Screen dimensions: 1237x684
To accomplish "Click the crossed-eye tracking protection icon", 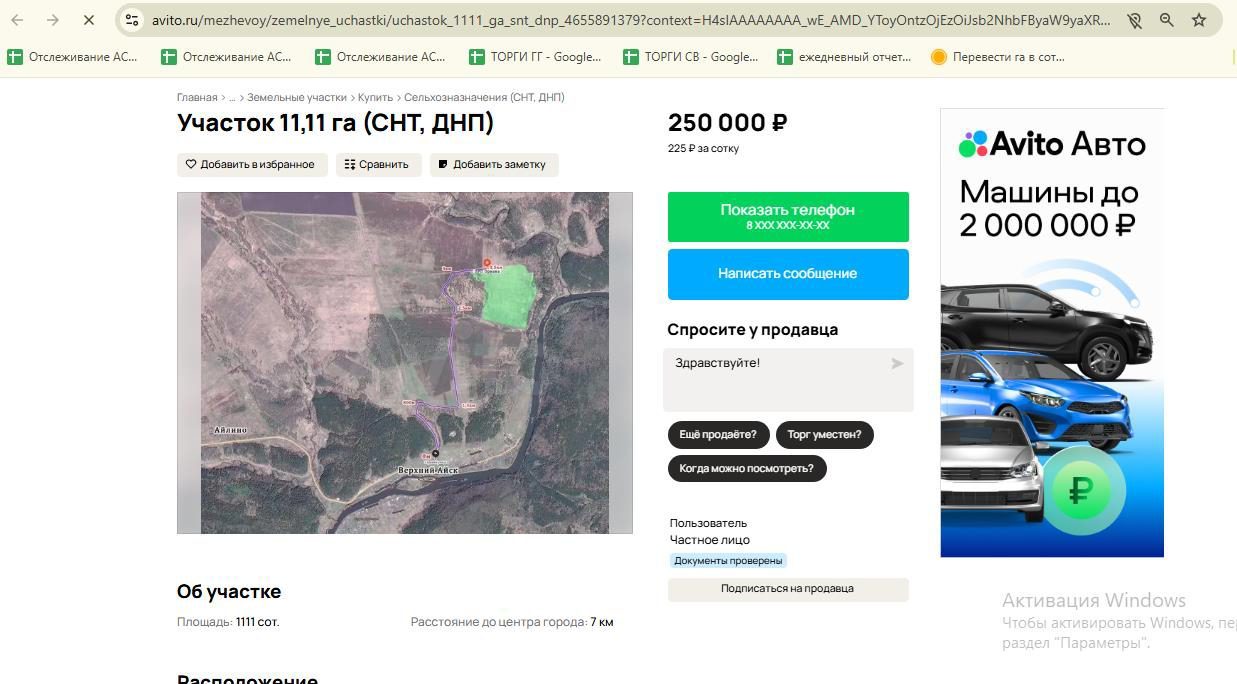I will click(1134, 20).
